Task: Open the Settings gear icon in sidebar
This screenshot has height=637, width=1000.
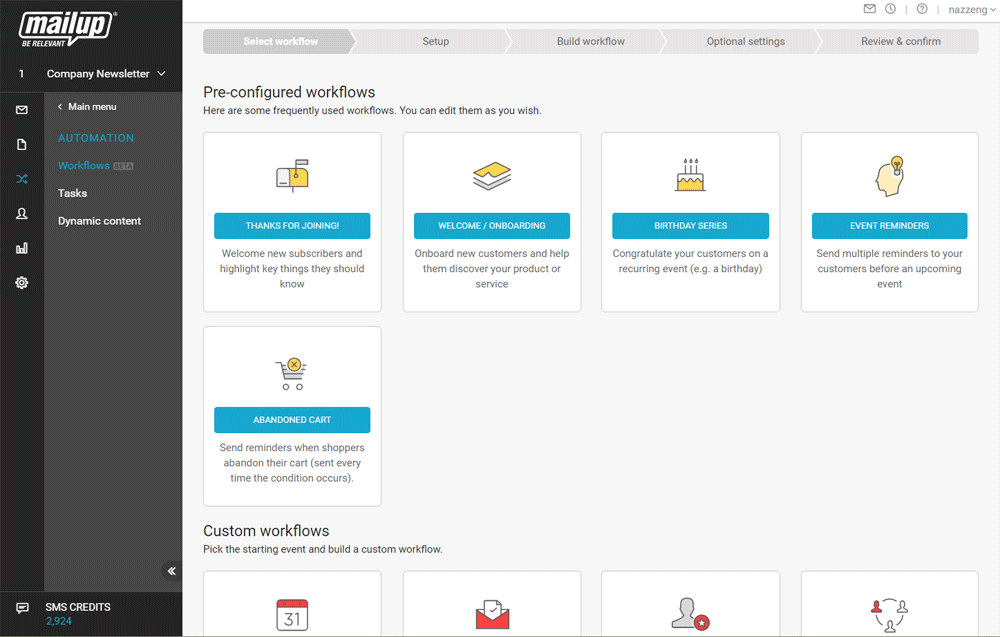Action: pos(22,283)
